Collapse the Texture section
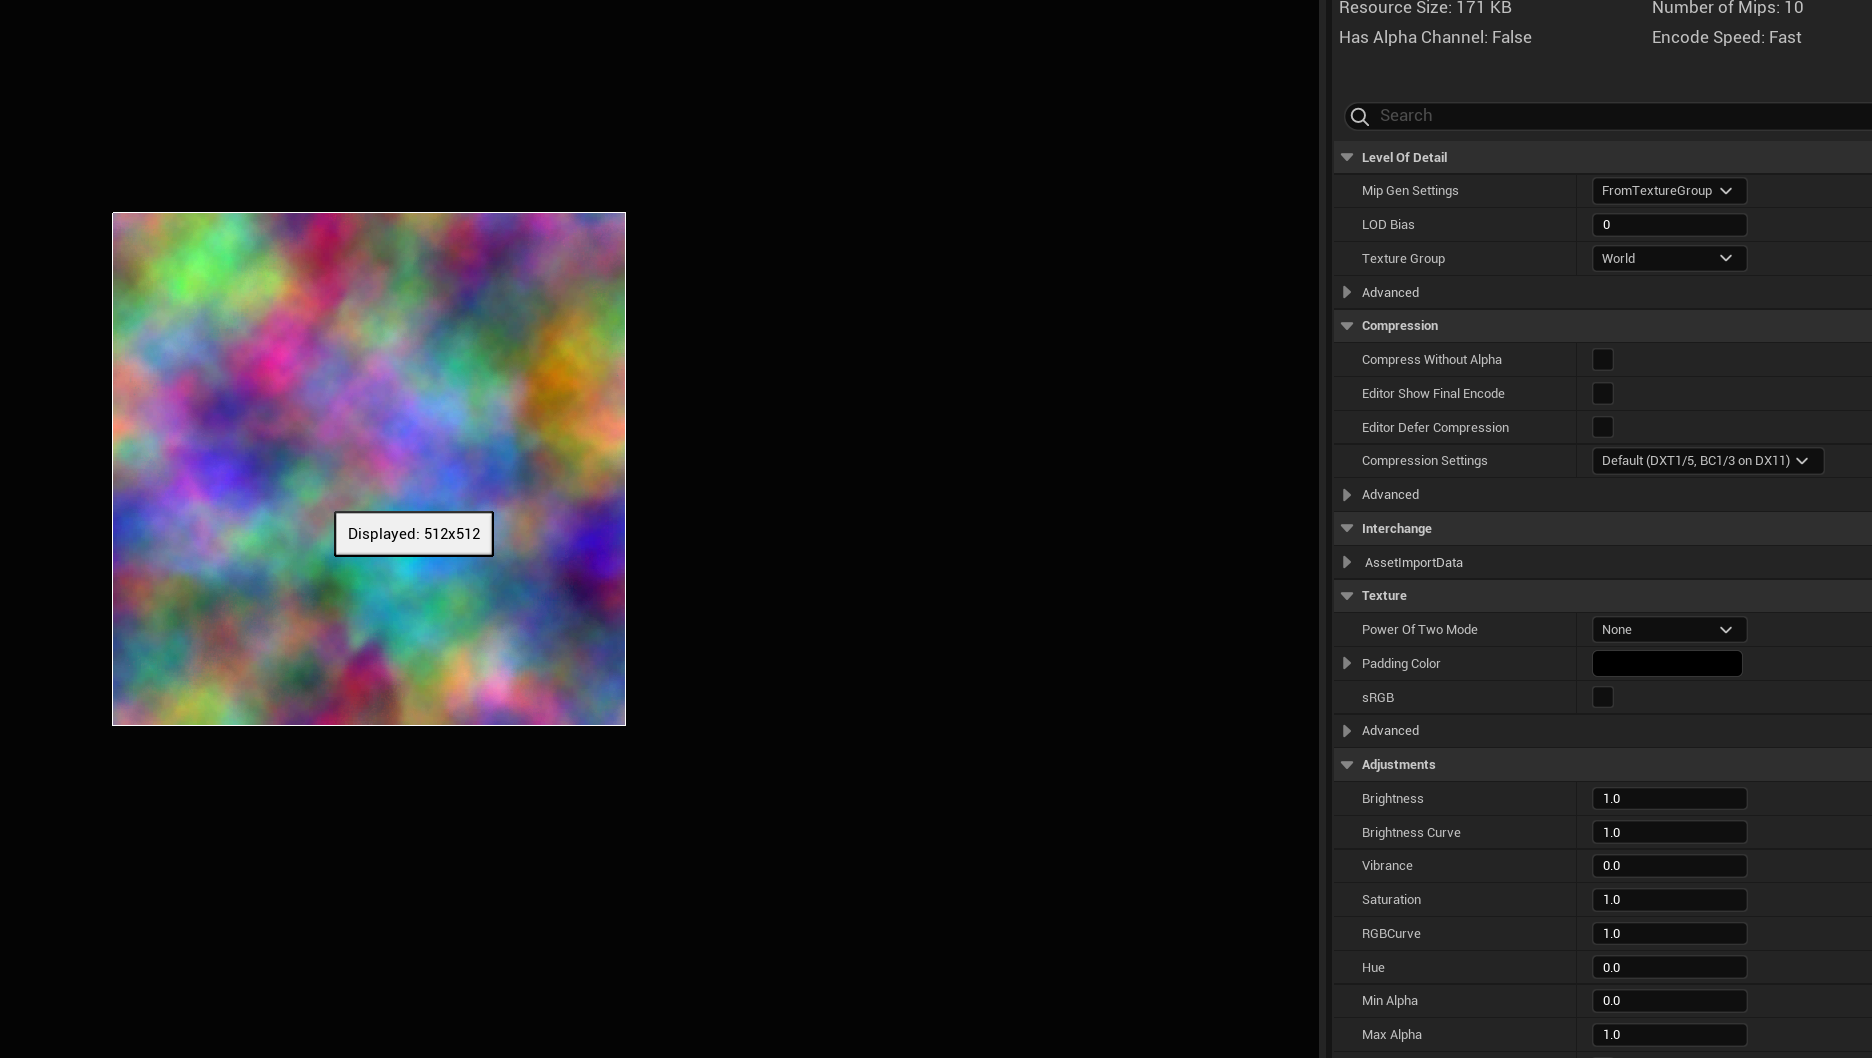Screen dimensions: 1872x1058 click(1347, 596)
